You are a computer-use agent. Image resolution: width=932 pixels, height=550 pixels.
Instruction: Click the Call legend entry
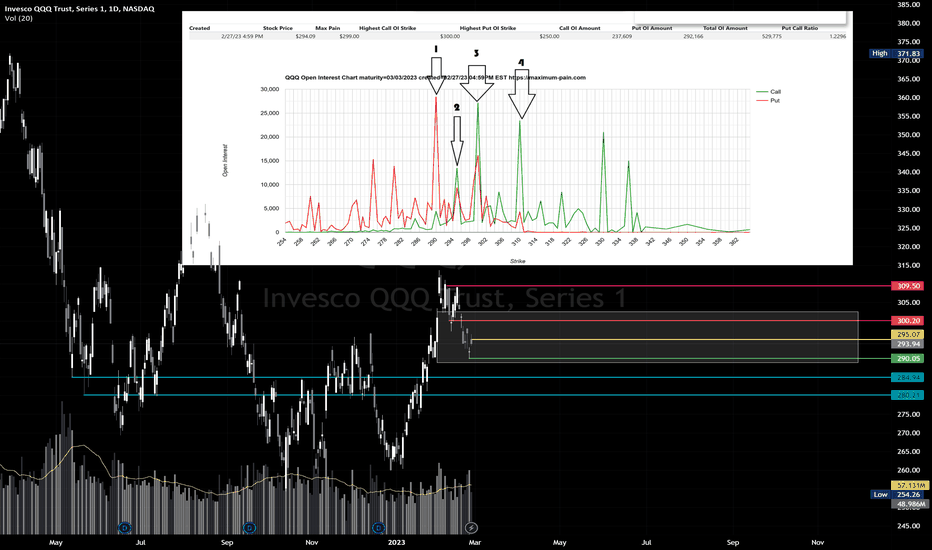769,92
